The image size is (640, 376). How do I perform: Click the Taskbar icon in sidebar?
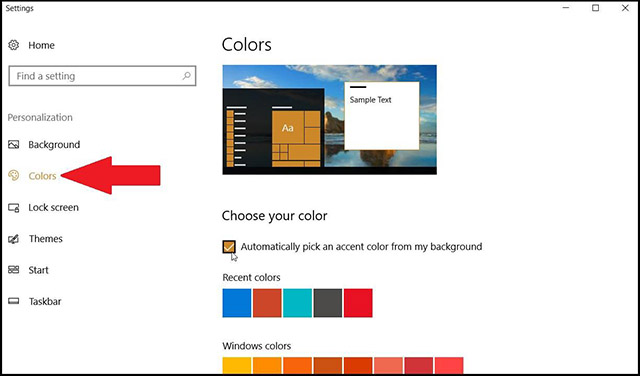coord(13,301)
